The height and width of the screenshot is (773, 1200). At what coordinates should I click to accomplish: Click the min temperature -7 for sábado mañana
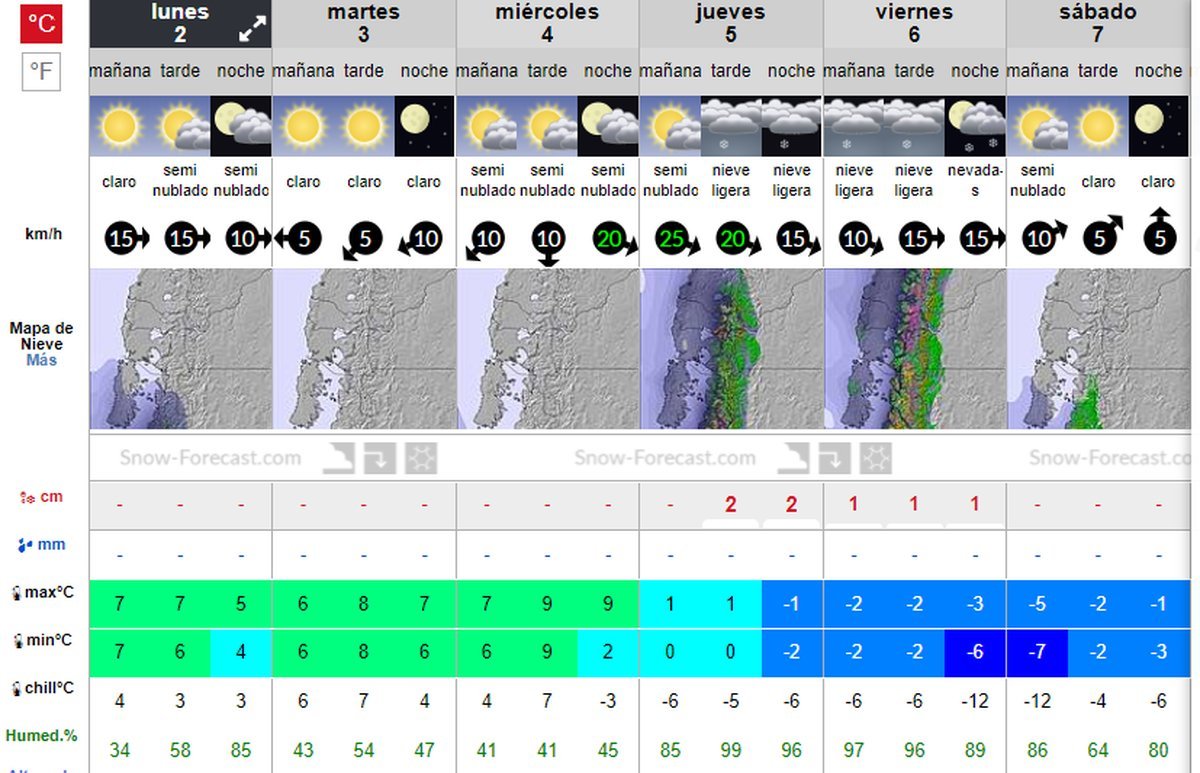[x=1037, y=652]
